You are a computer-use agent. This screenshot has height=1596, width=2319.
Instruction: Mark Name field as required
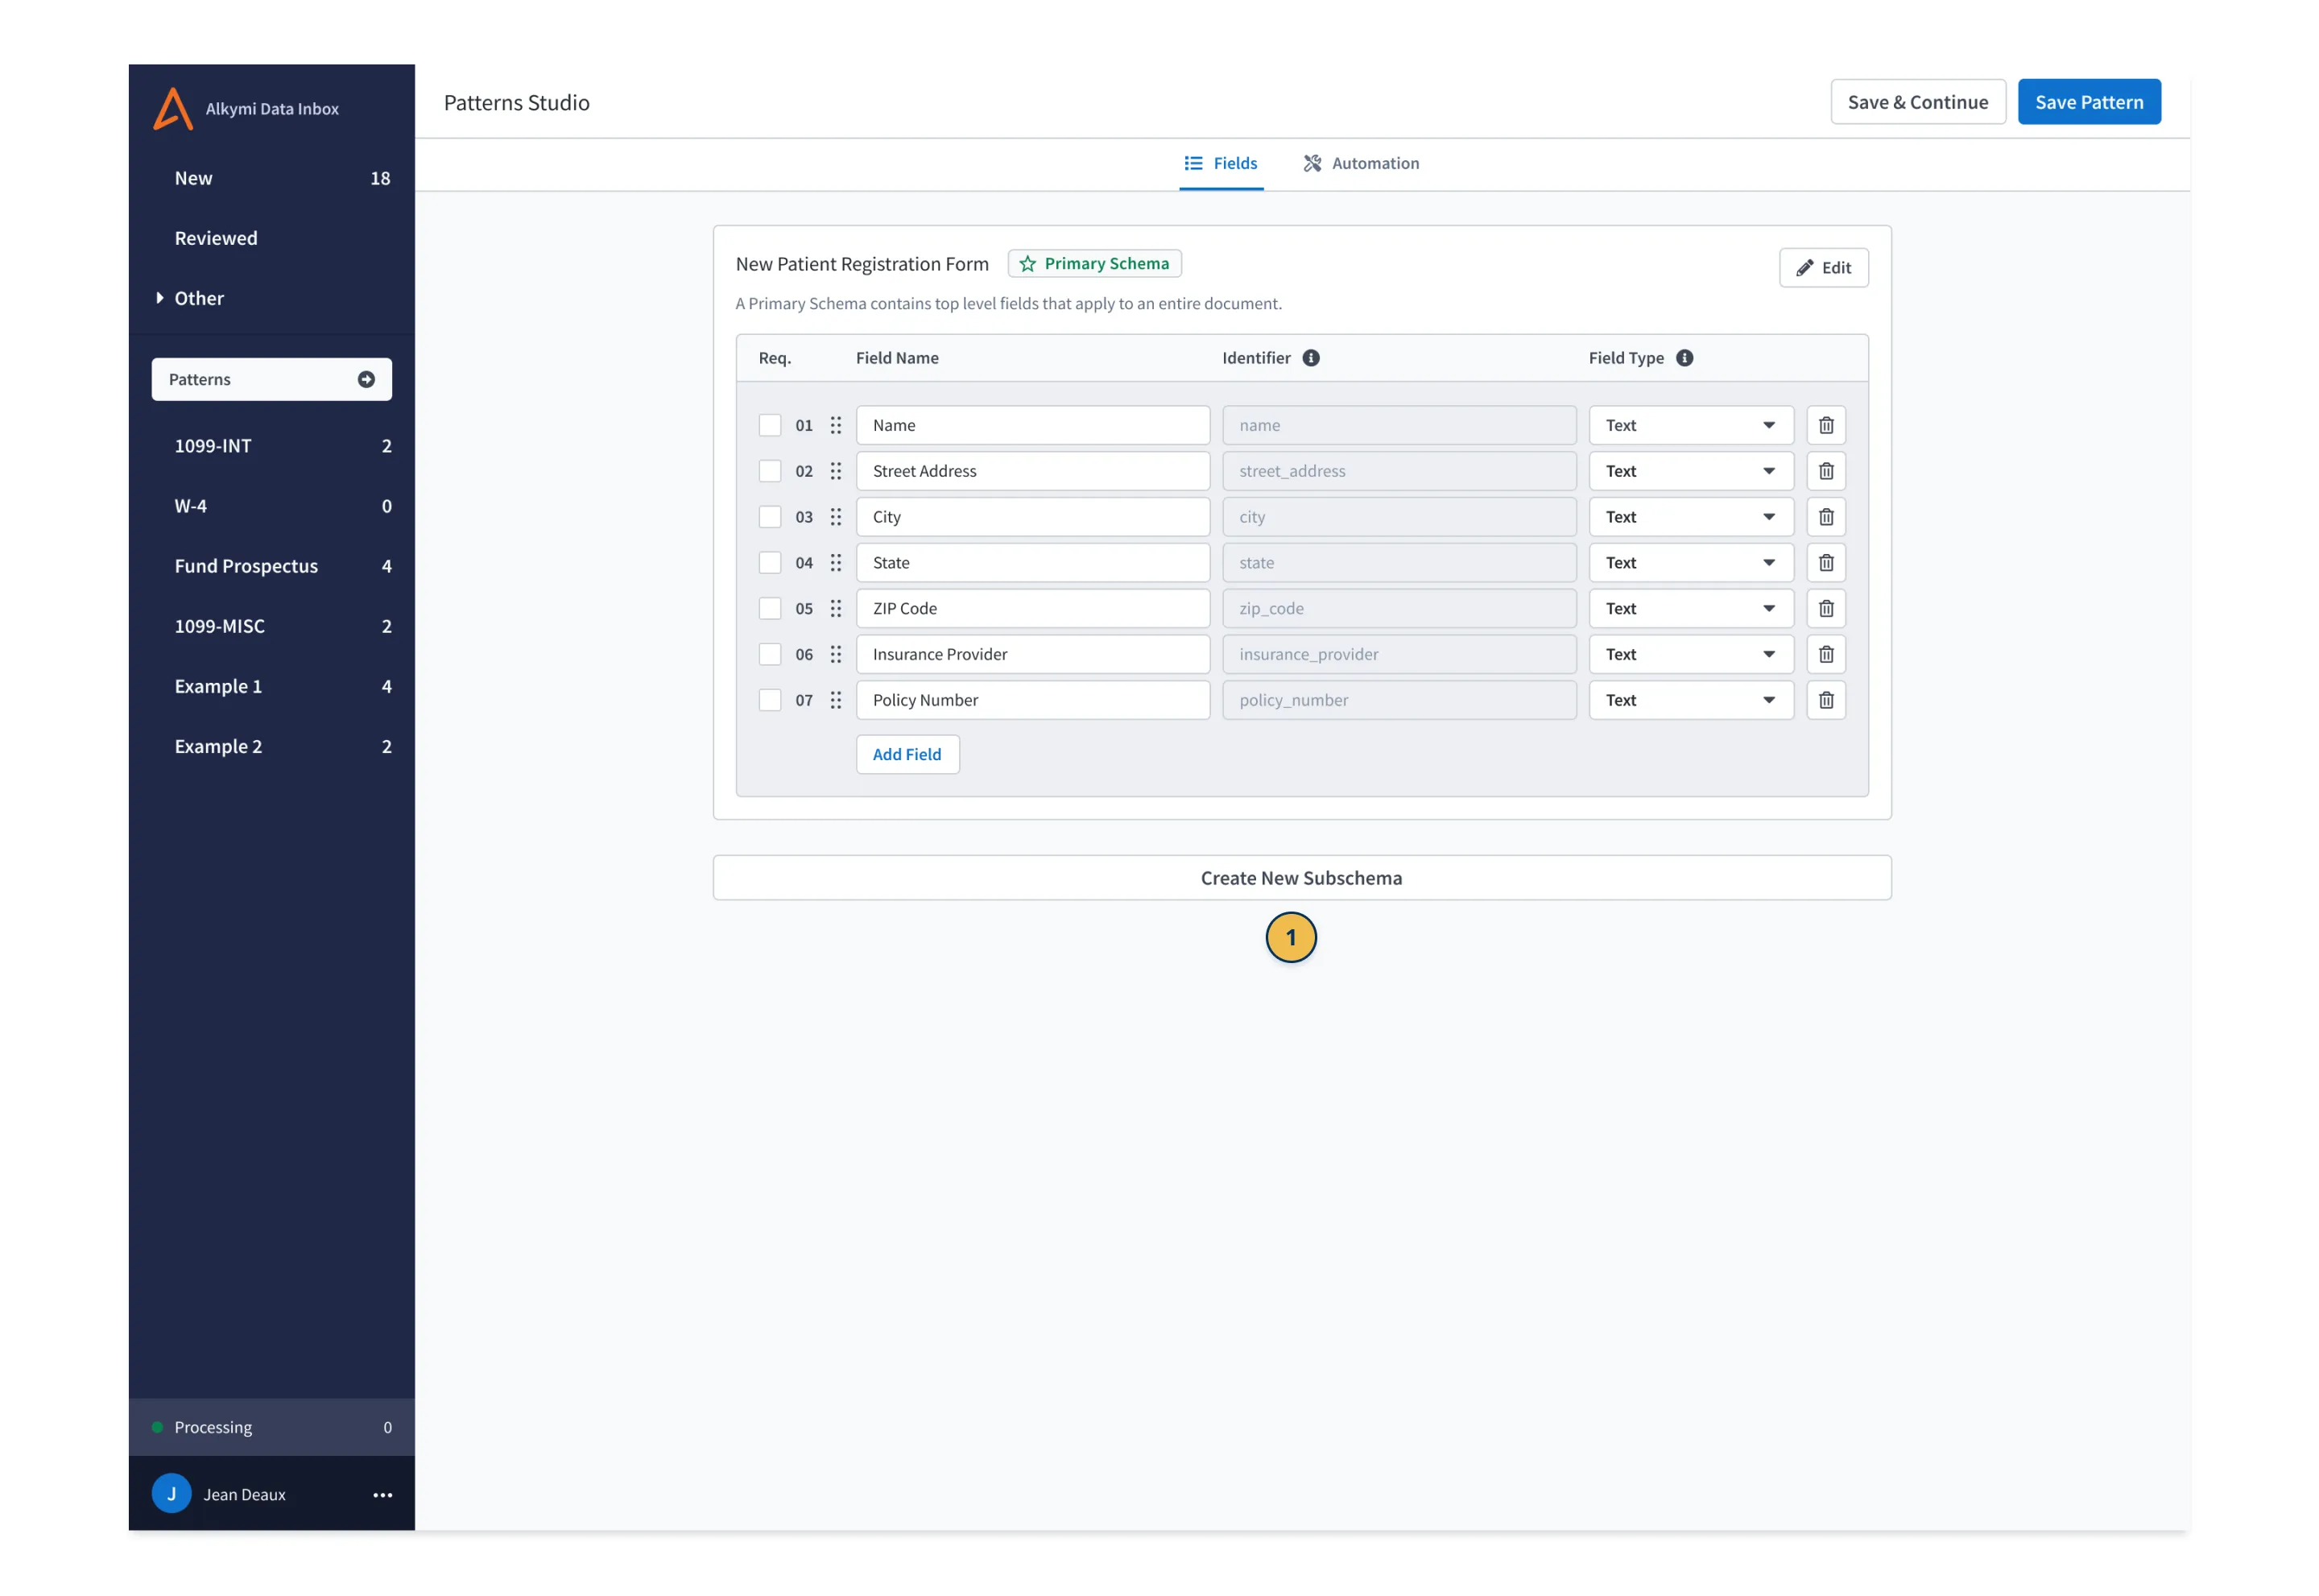point(769,425)
